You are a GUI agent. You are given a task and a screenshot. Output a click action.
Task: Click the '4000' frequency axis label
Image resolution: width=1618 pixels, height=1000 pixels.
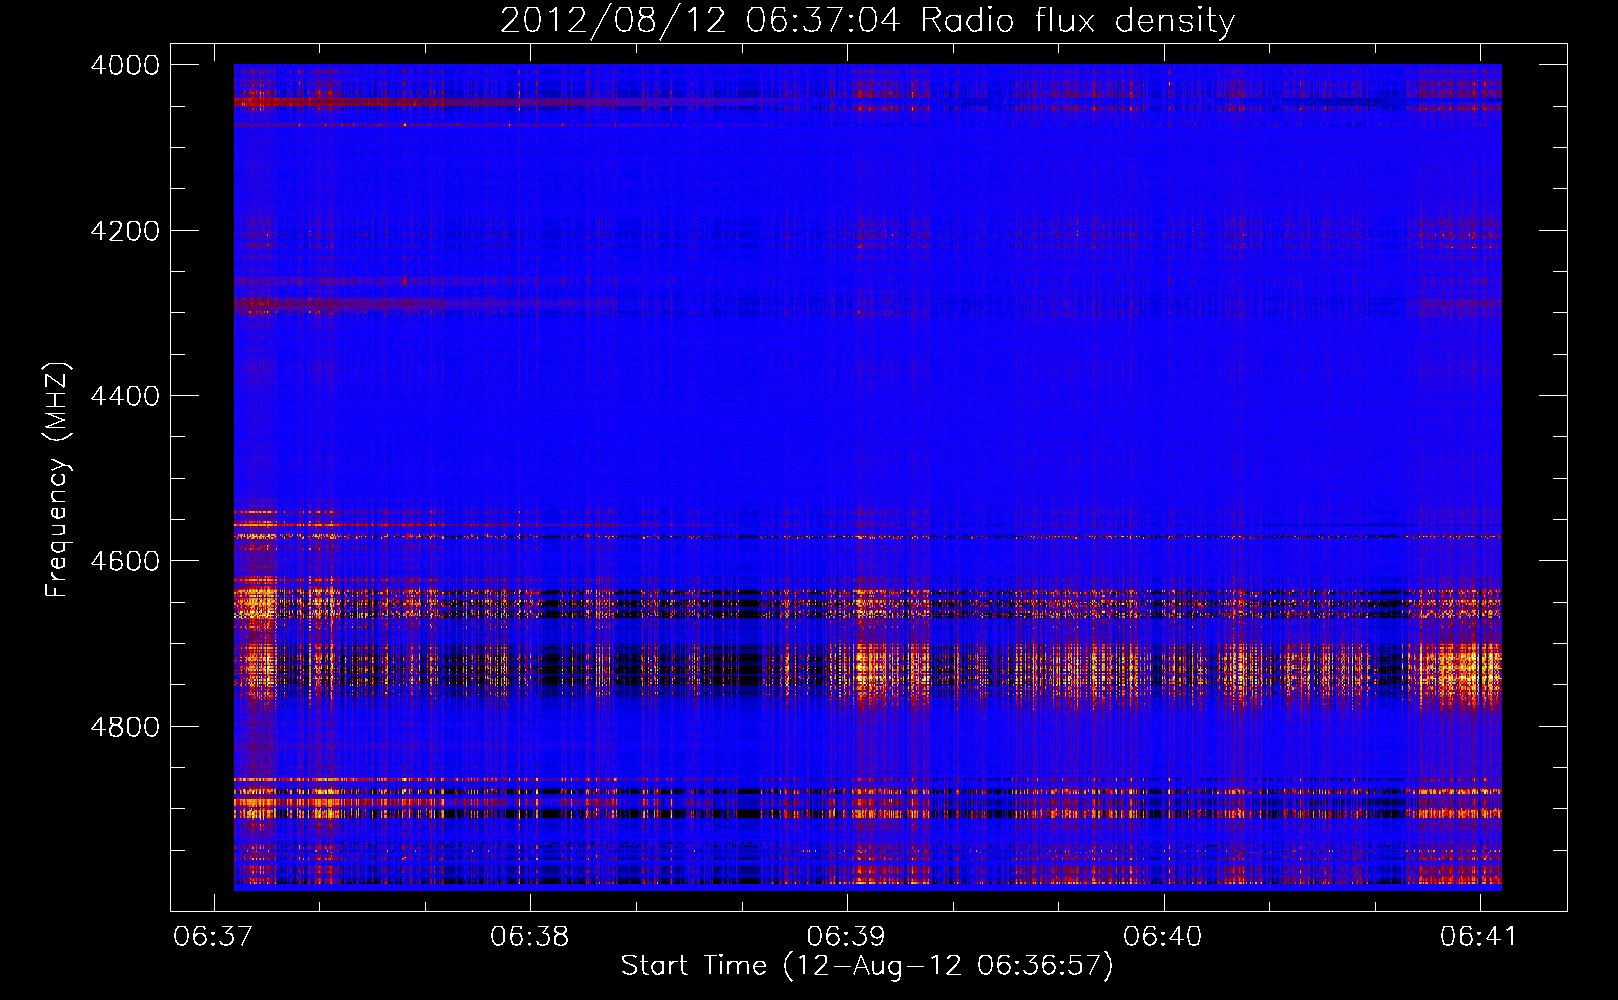pos(125,65)
